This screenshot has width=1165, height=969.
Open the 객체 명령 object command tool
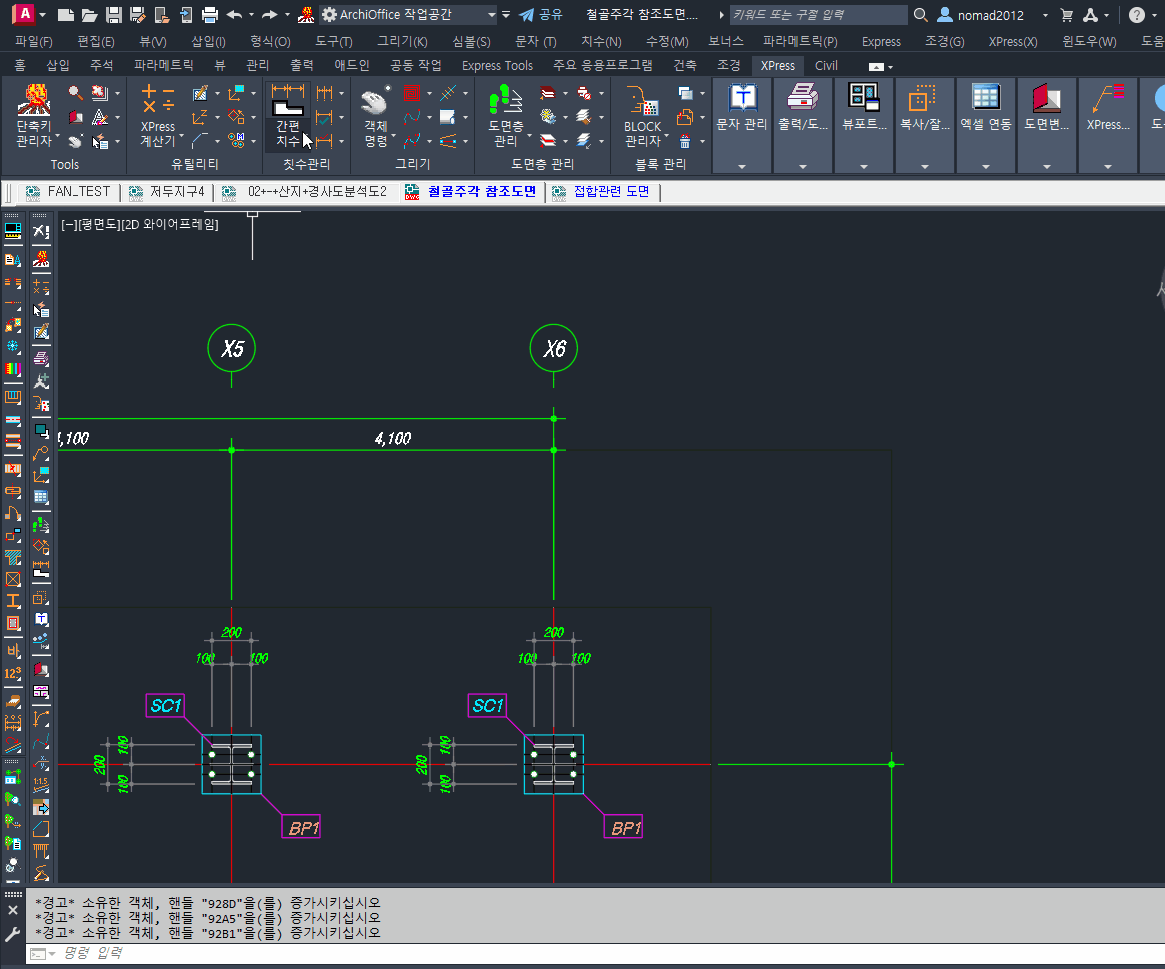coord(376,115)
